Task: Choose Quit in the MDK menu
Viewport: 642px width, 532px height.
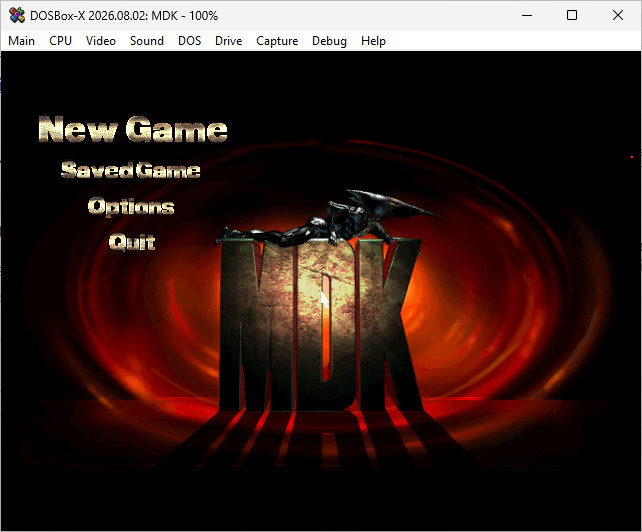Action: tap(132, 242)
